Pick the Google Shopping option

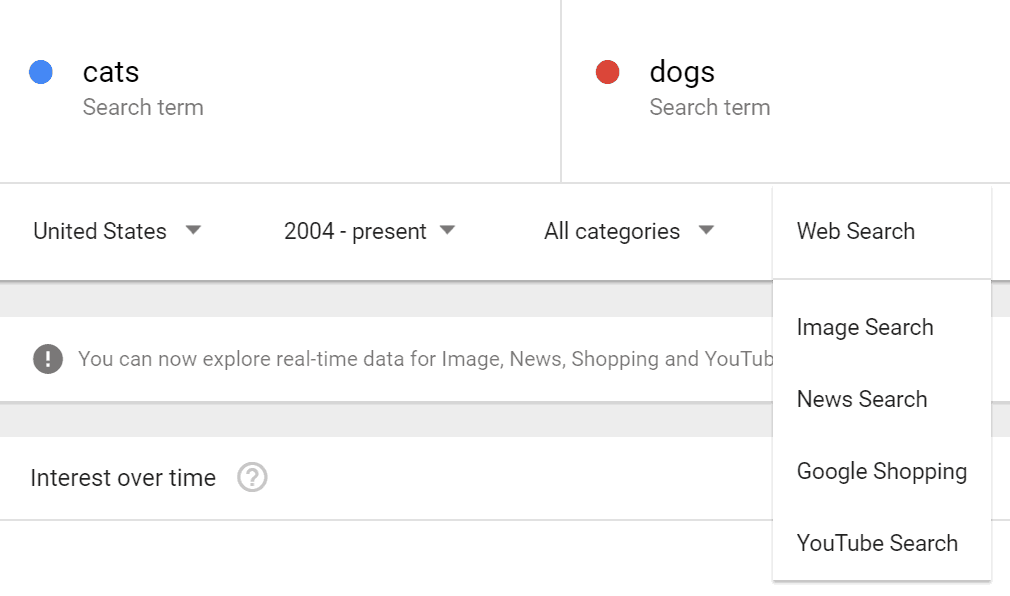click(x=882, y=471)
